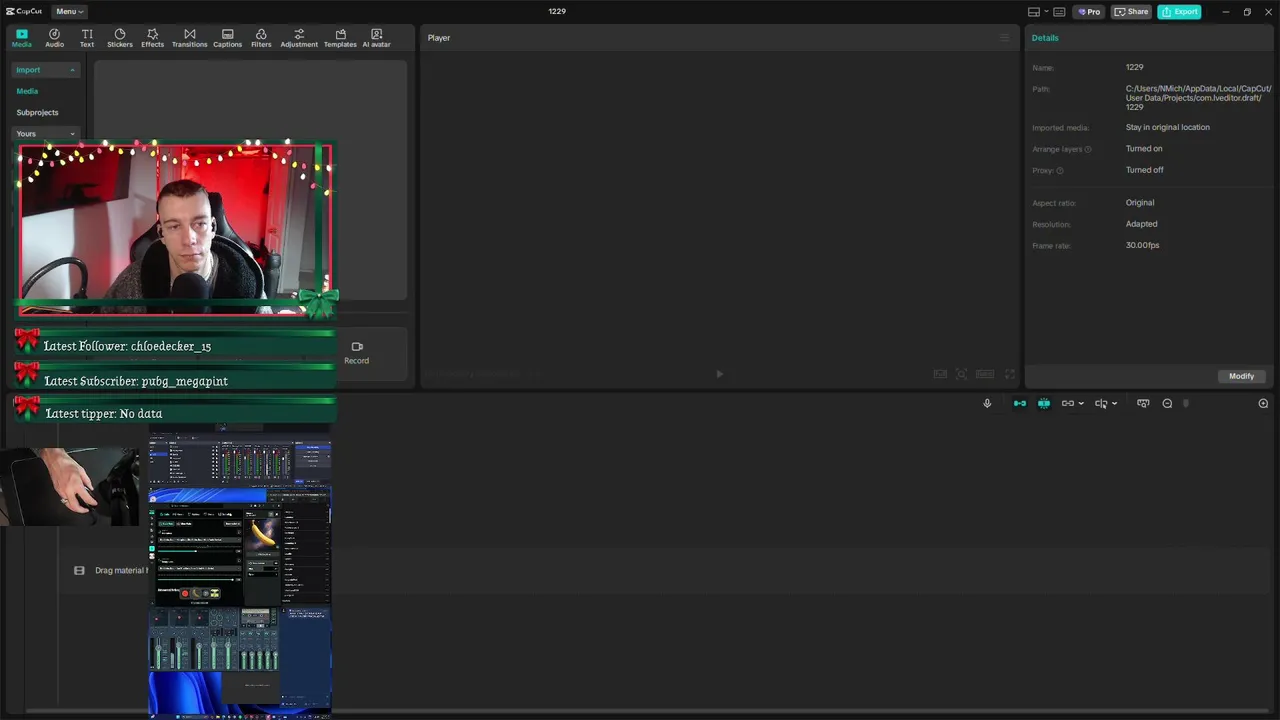Expand the preview axis dropdown arrow
Image resolution: width=1280 pixels, height=720 pixels.
pos(1114,404)
